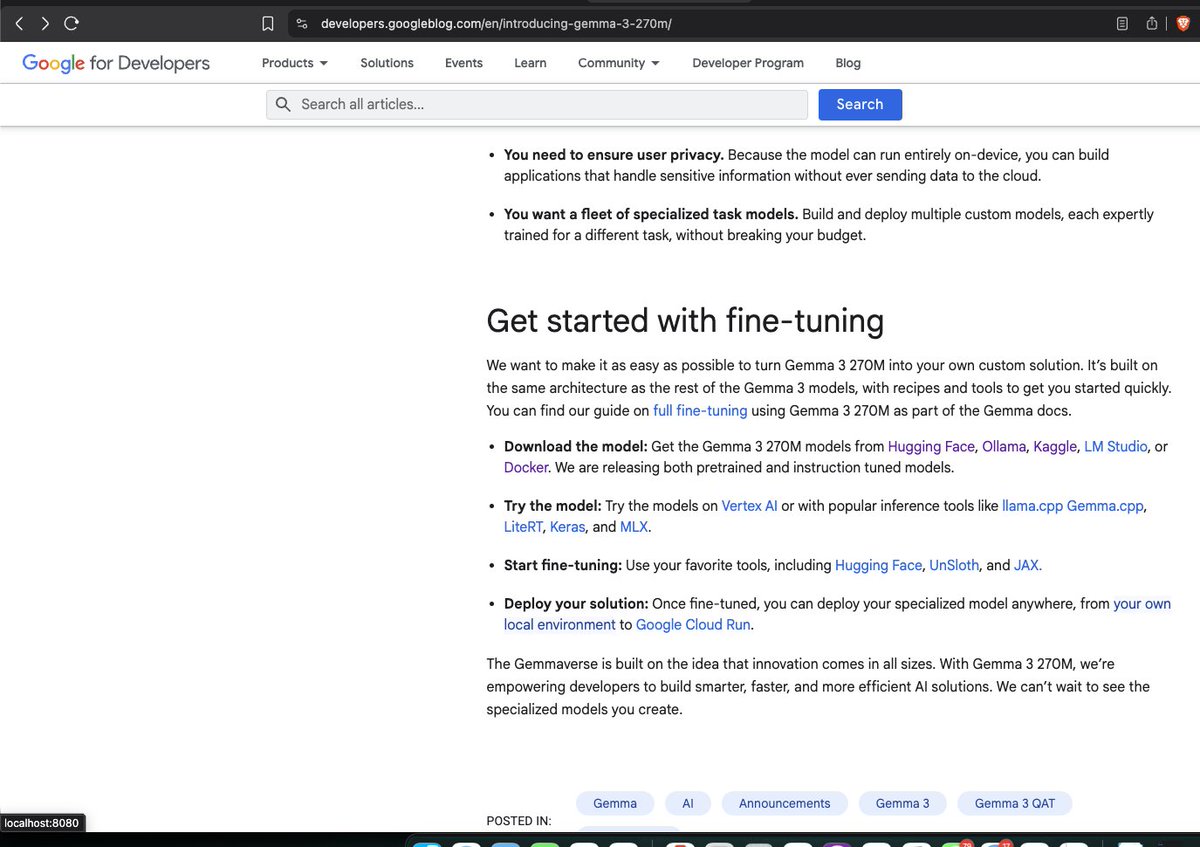Expand the Community dropdown menu
This screenshot has height=847, width=1200.
tap(619, 63)
